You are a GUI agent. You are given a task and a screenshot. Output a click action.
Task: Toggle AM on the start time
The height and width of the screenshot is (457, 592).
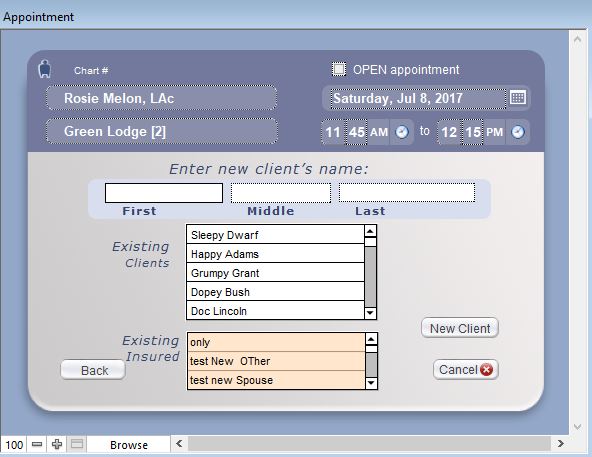click(x=379, y=132)
